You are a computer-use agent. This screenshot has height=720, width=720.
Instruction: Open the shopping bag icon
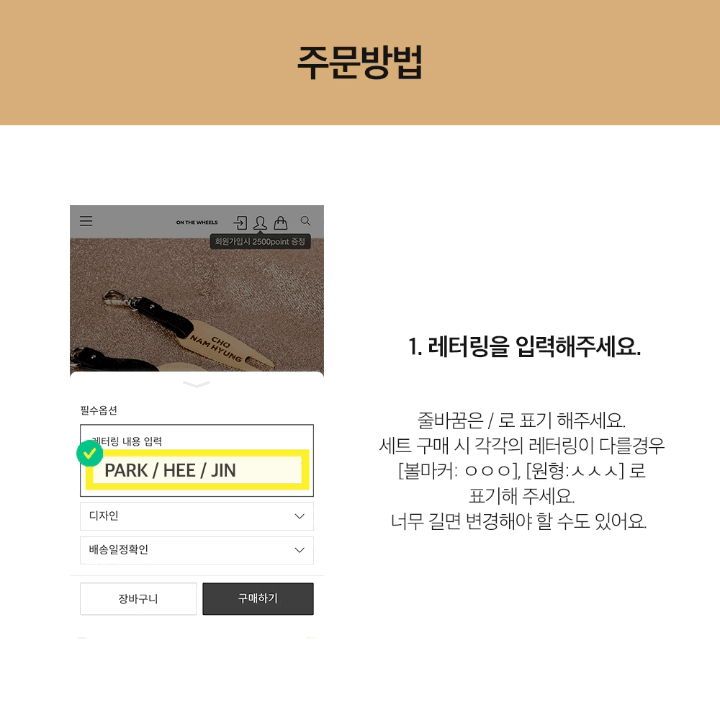[x=281, y=223]
